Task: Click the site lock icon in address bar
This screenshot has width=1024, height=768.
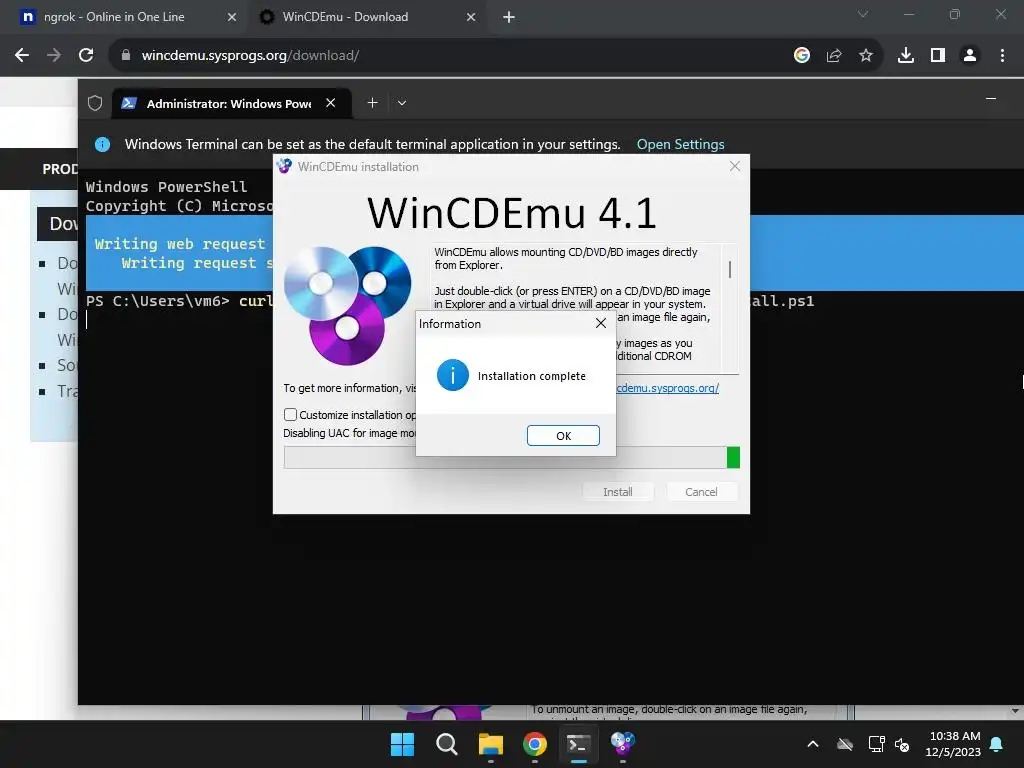Action: [x=126, y=56]
